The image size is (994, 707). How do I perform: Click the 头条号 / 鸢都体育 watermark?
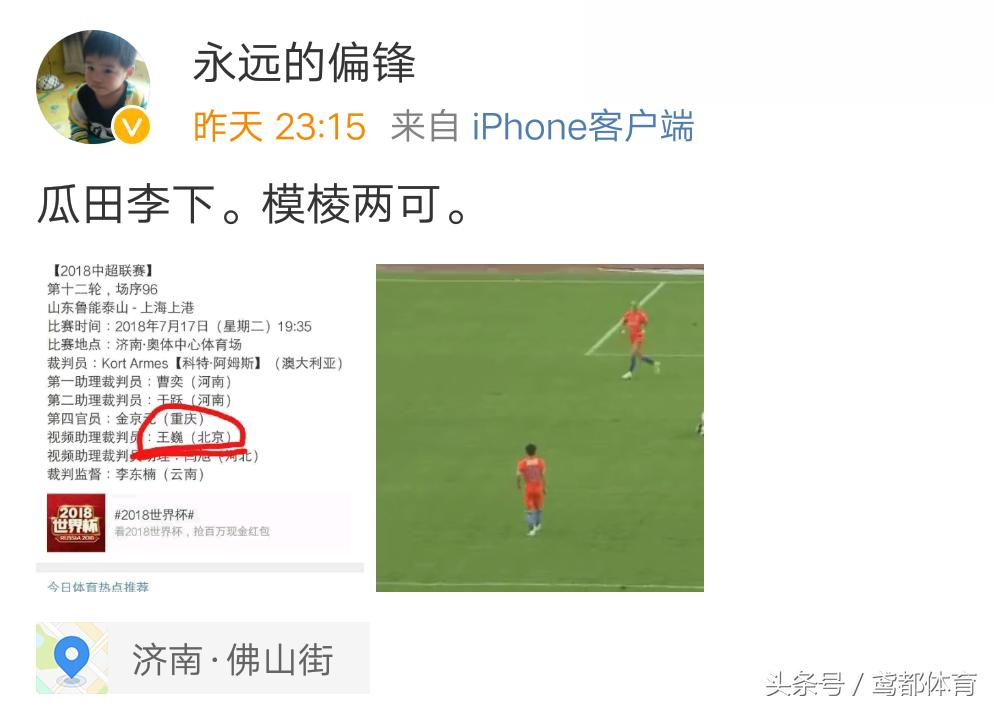tap(872, 684)
